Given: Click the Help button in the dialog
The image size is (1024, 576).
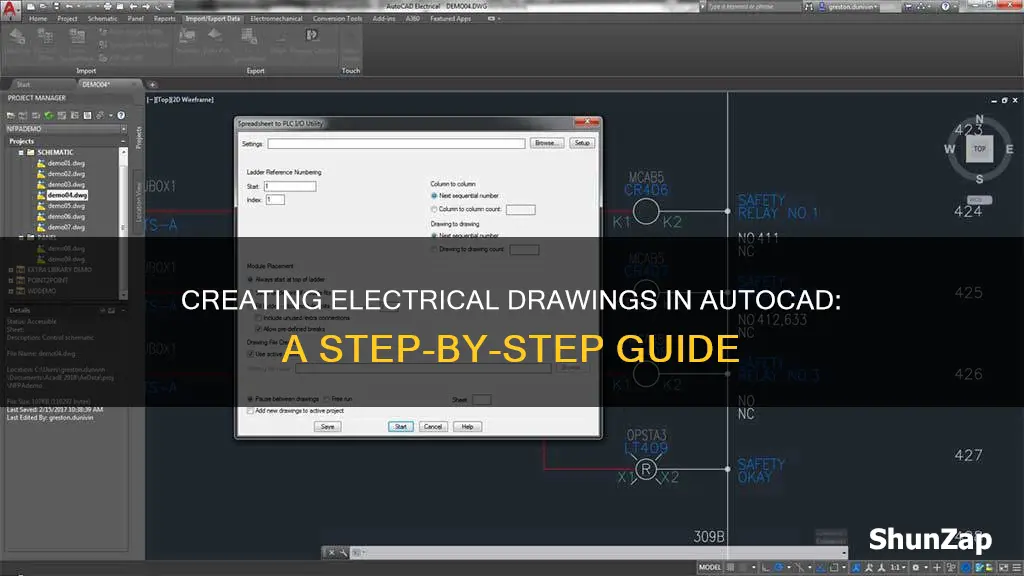Looking at the screenshot, I should pos(467,426).
